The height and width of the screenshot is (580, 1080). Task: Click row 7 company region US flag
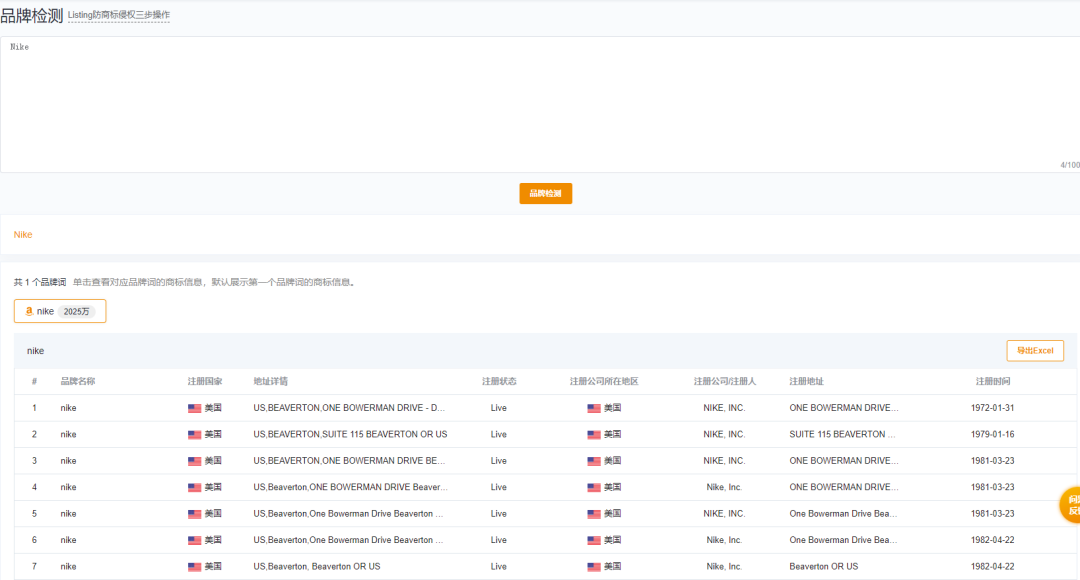coord(594,567)
